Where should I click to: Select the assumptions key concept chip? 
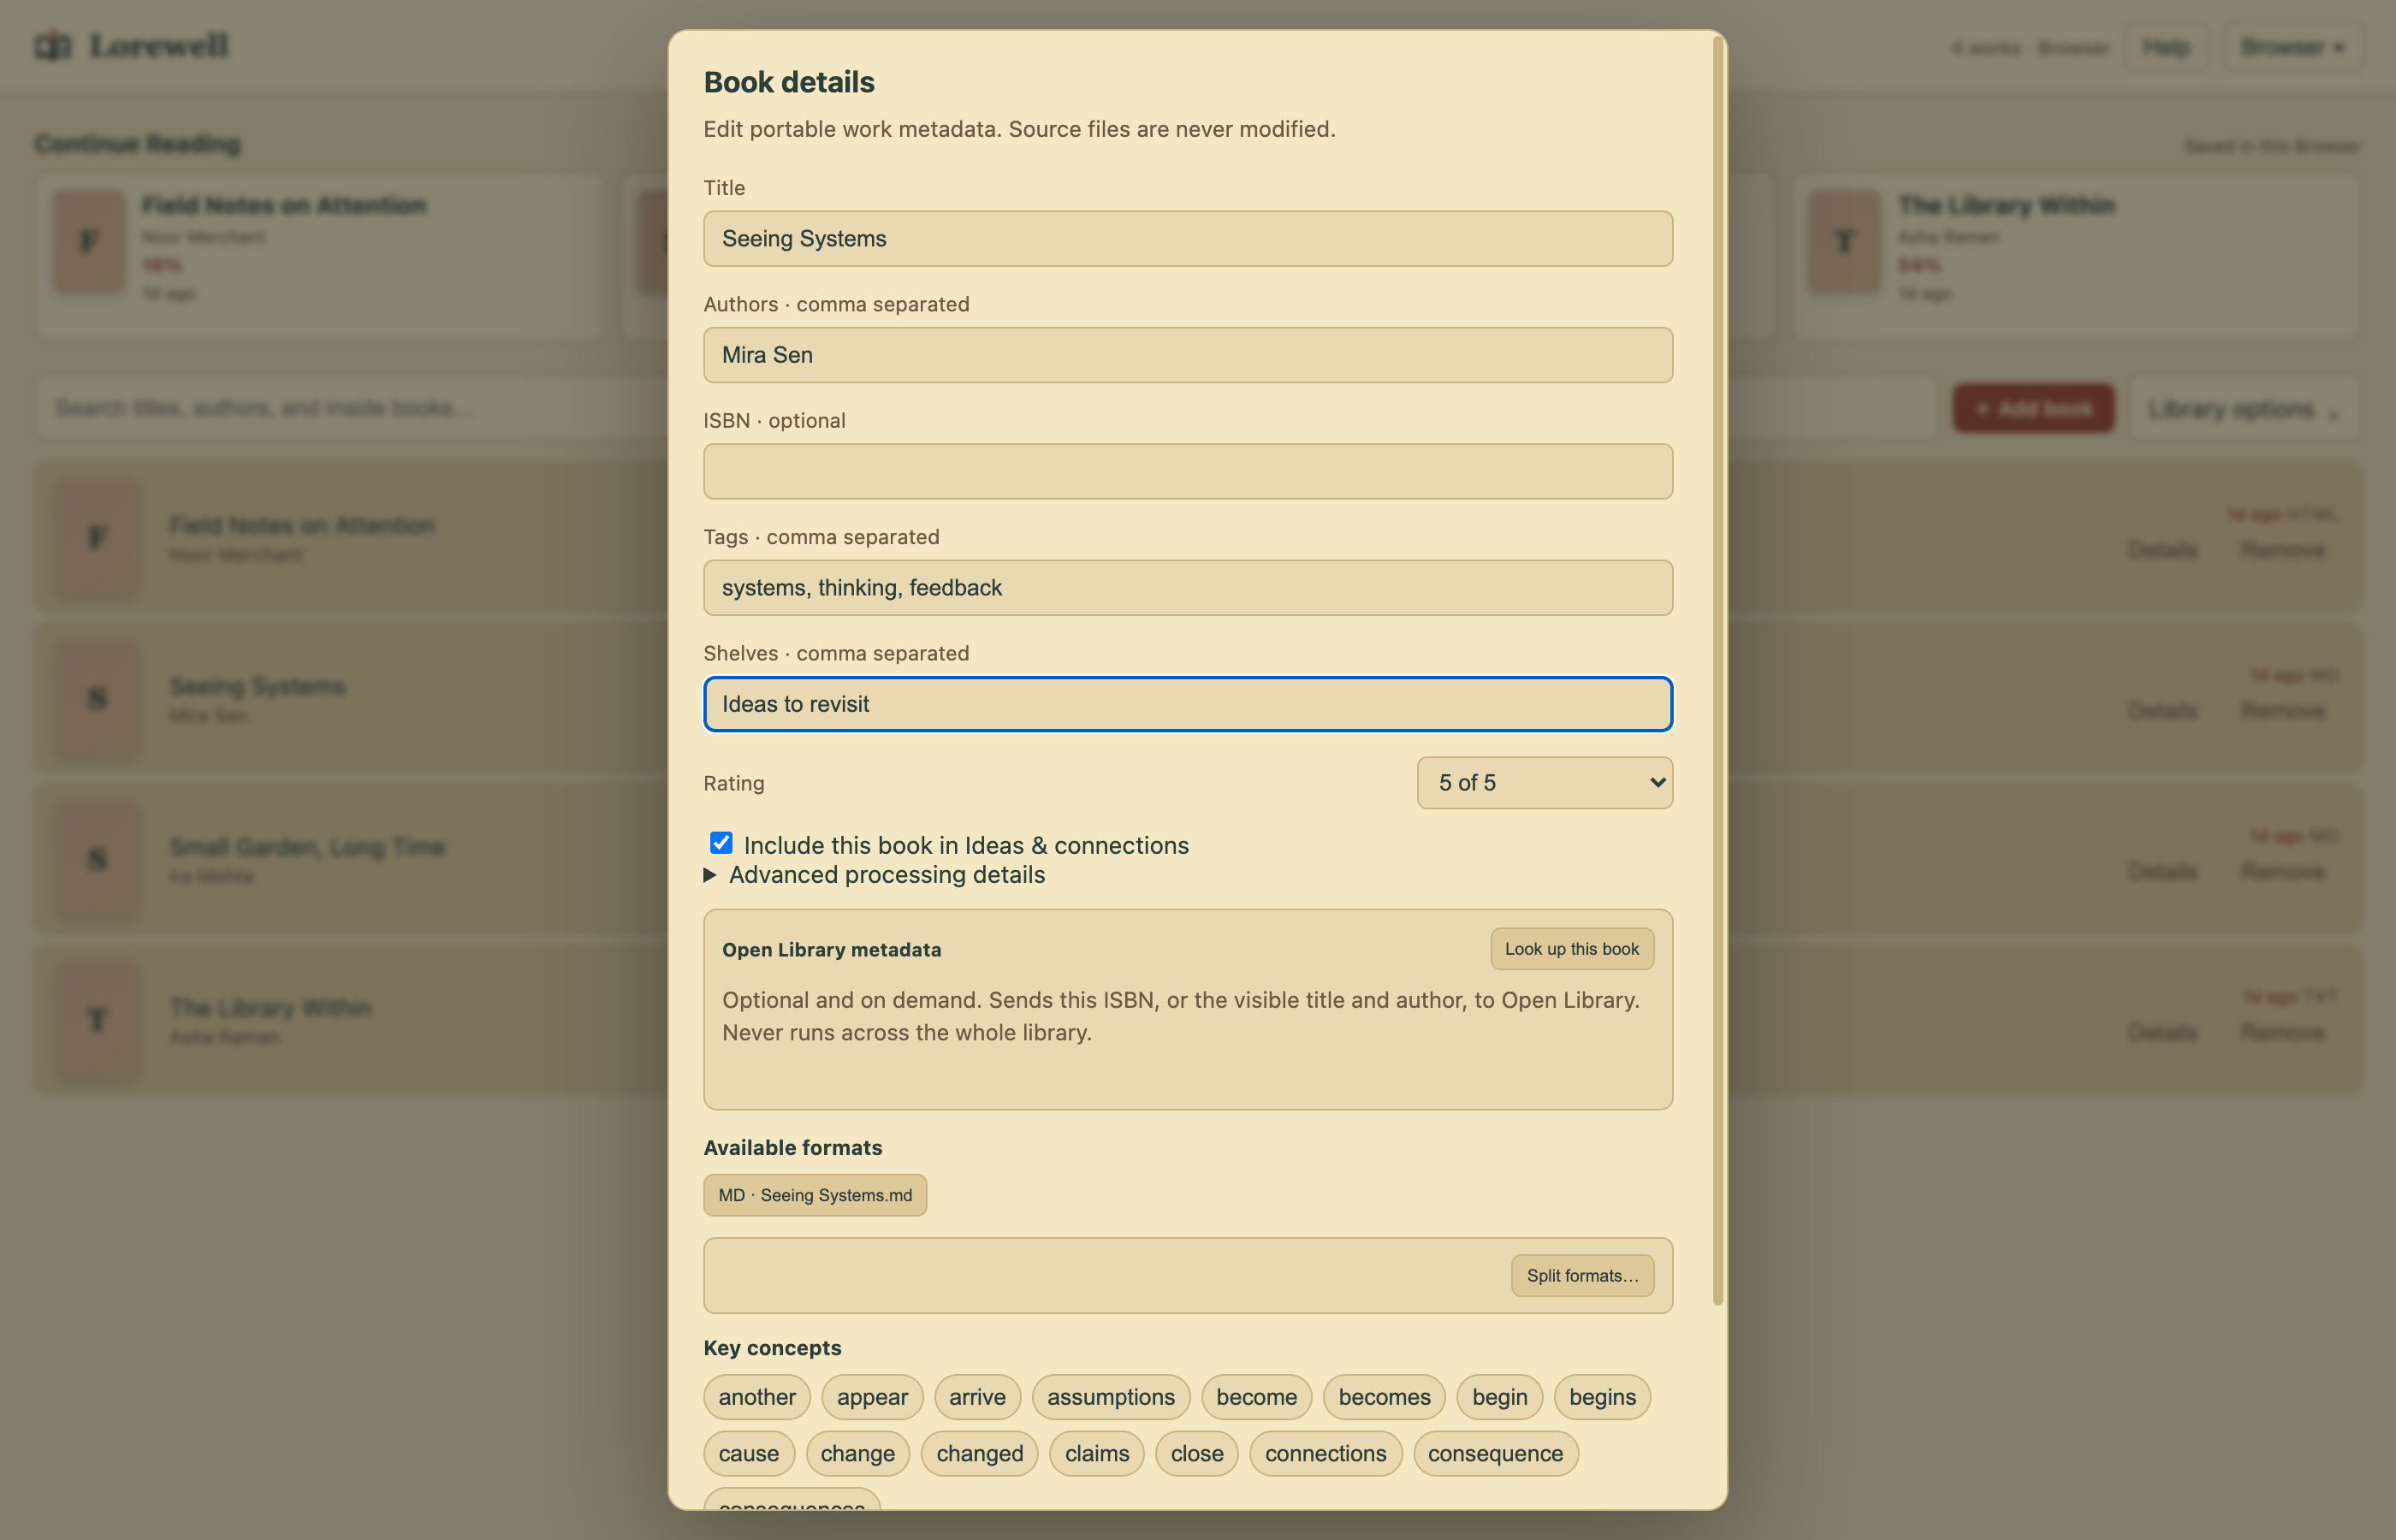(1111, 1397)
